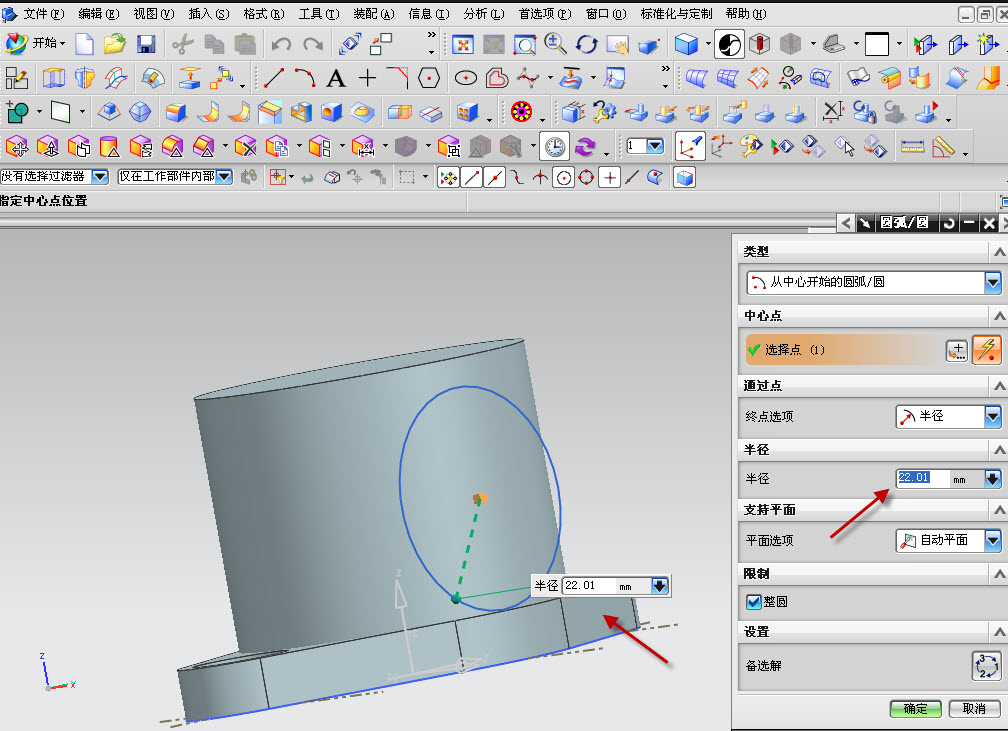Viewport: 1008px width, 731px height.
Task: Open the panel 半径 value options arrow
Action: [x=992, y=478]
